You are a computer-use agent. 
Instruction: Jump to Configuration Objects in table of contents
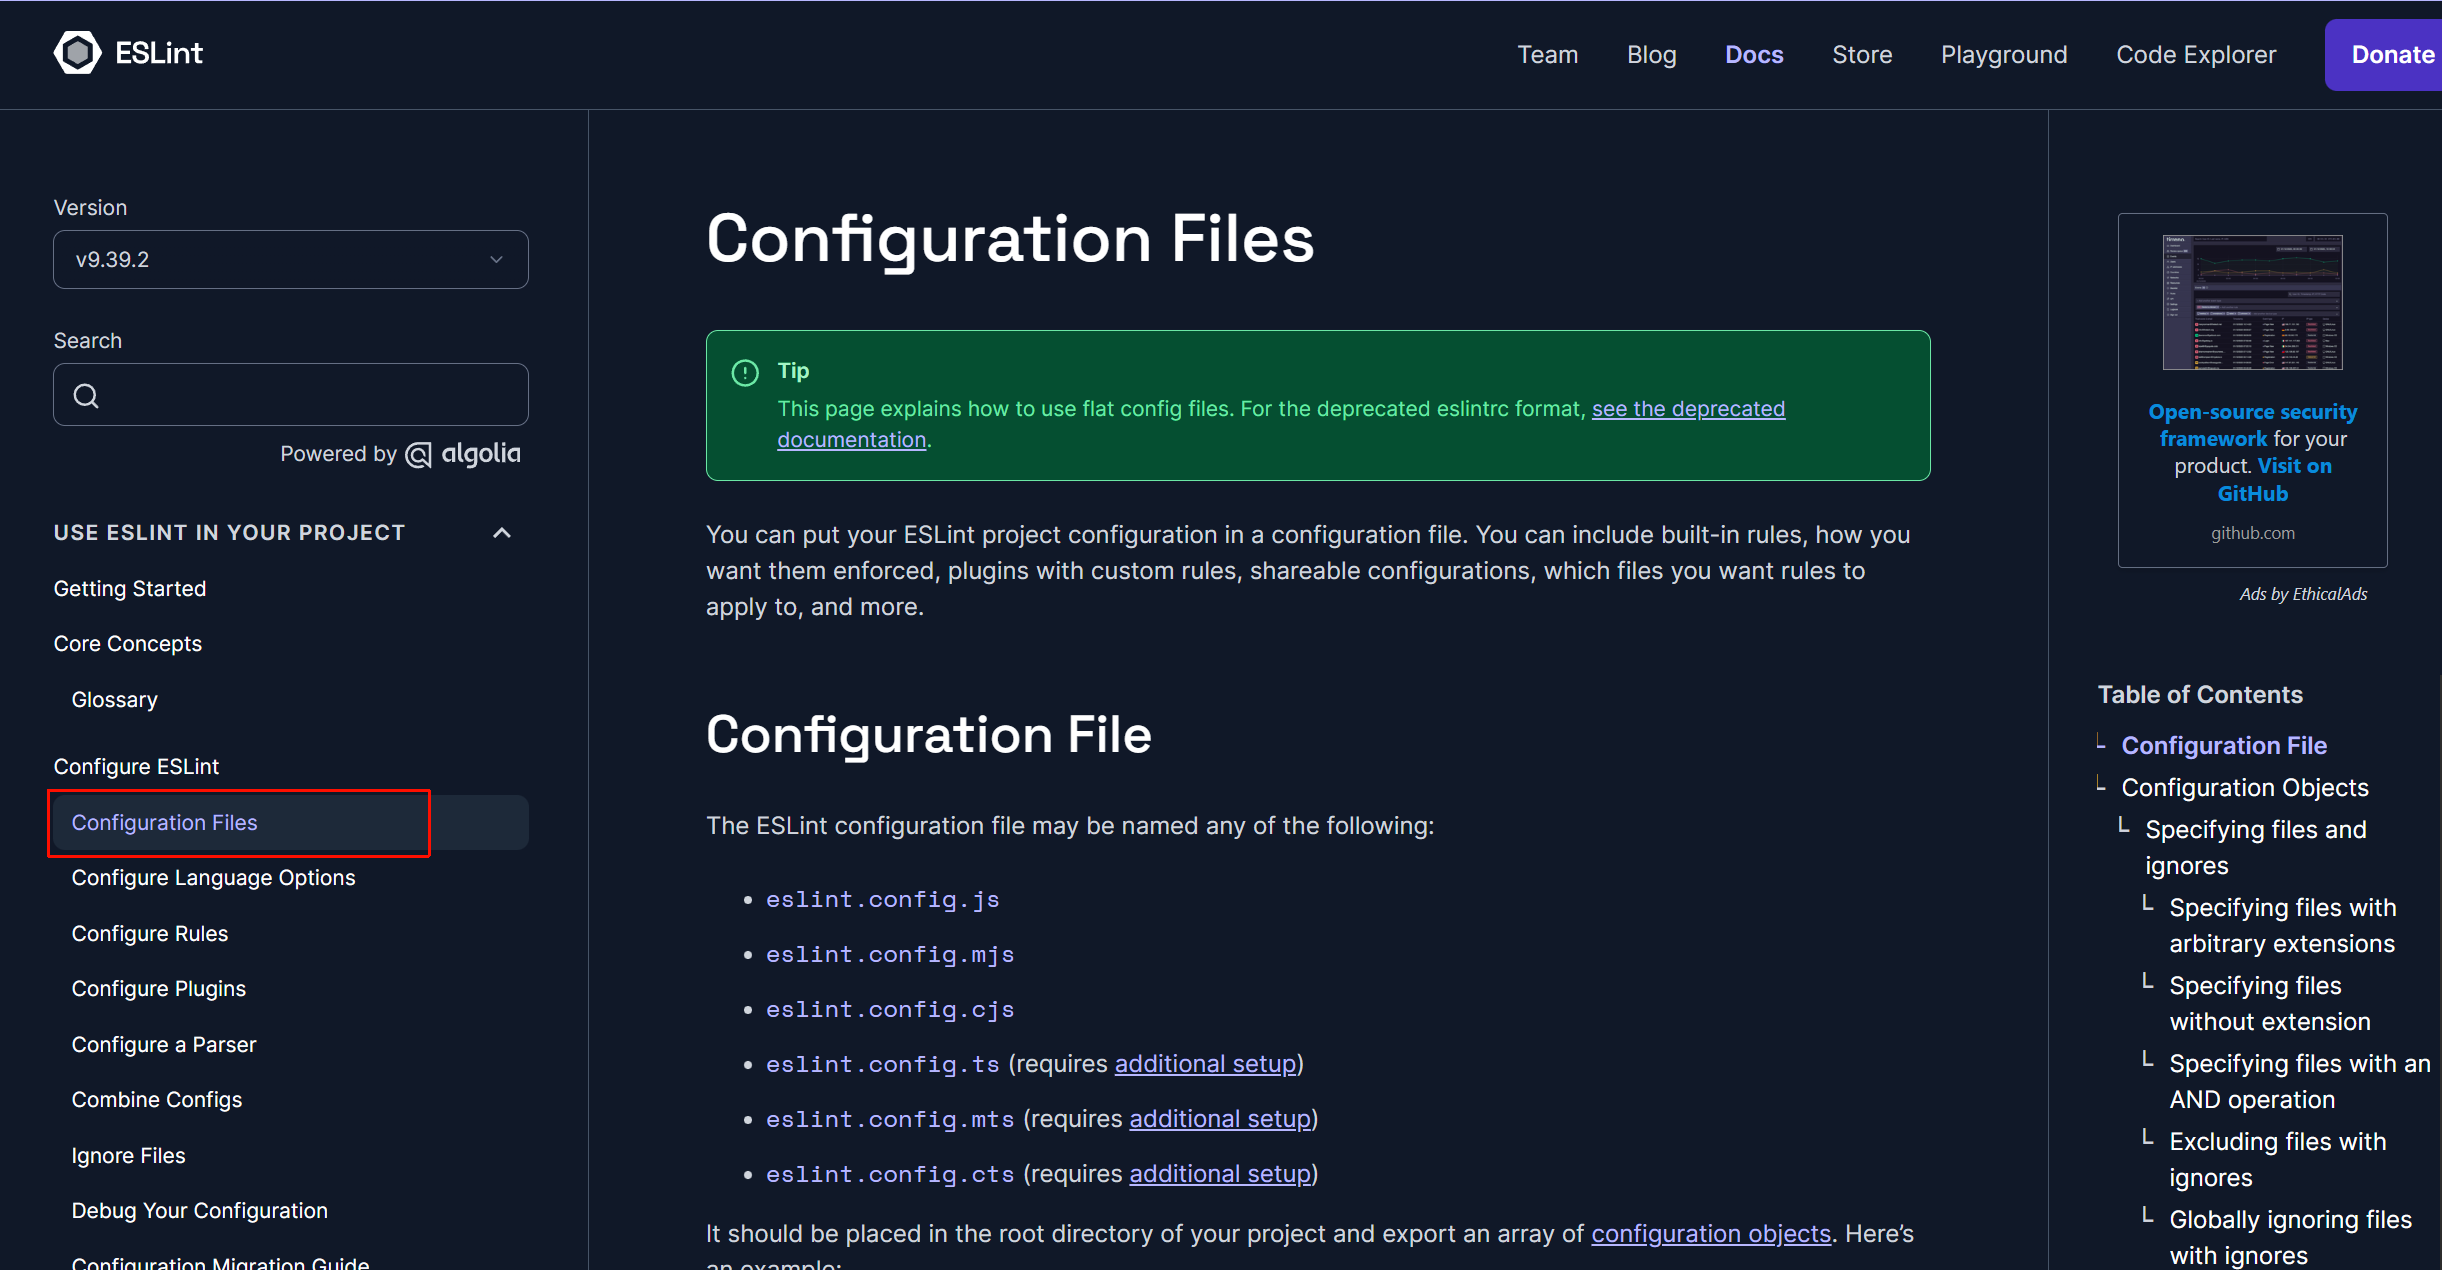[2244, 788]
